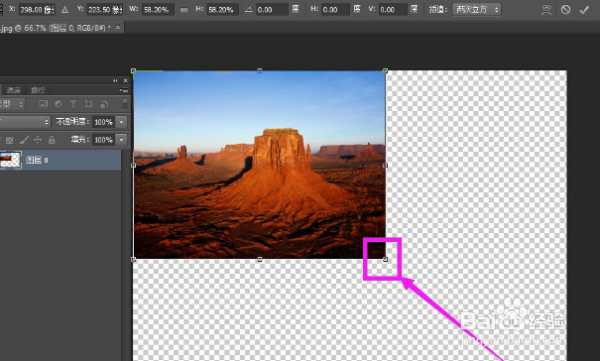The image size is (600, 361).
Task: Select the 图层 0 layer thumbnail
Action: 10,160
